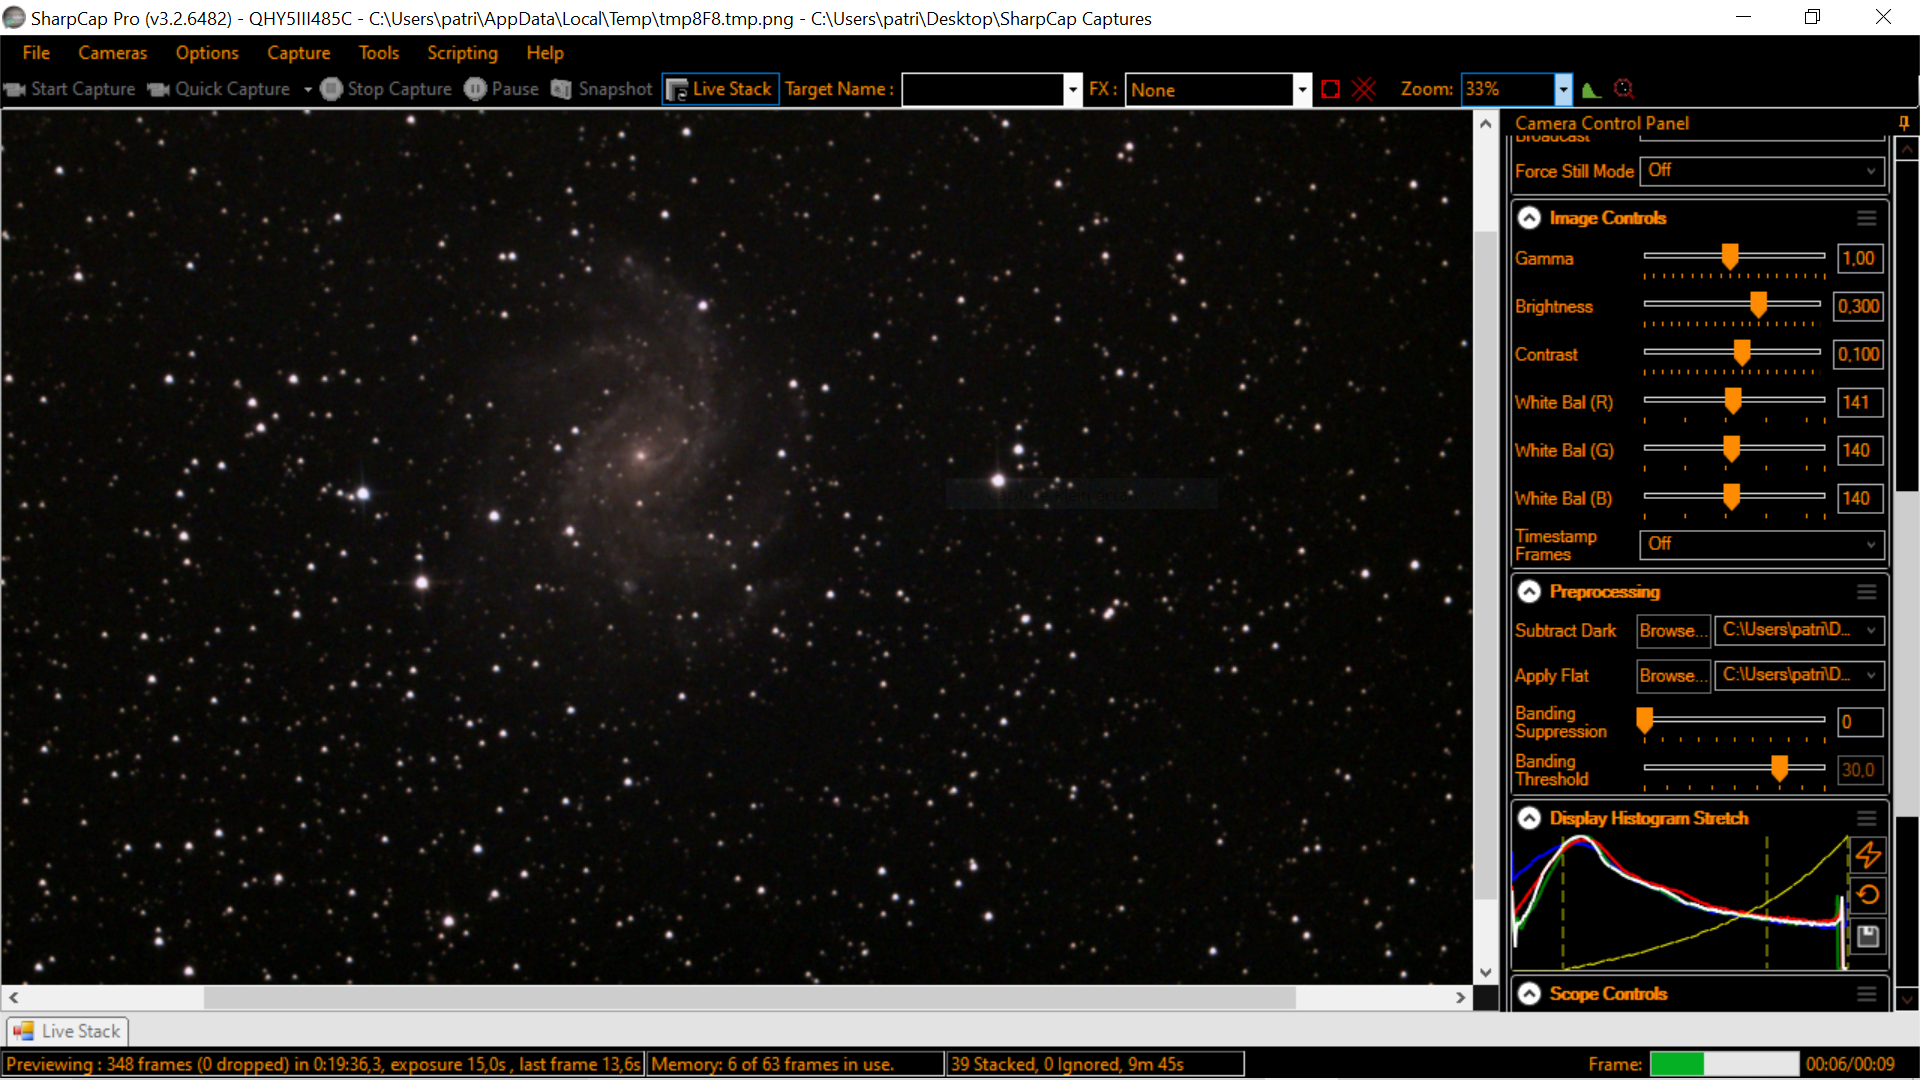Open the Zoom level dropdown
This screenshot has width=1920, height=1080.
[1563, 90]
